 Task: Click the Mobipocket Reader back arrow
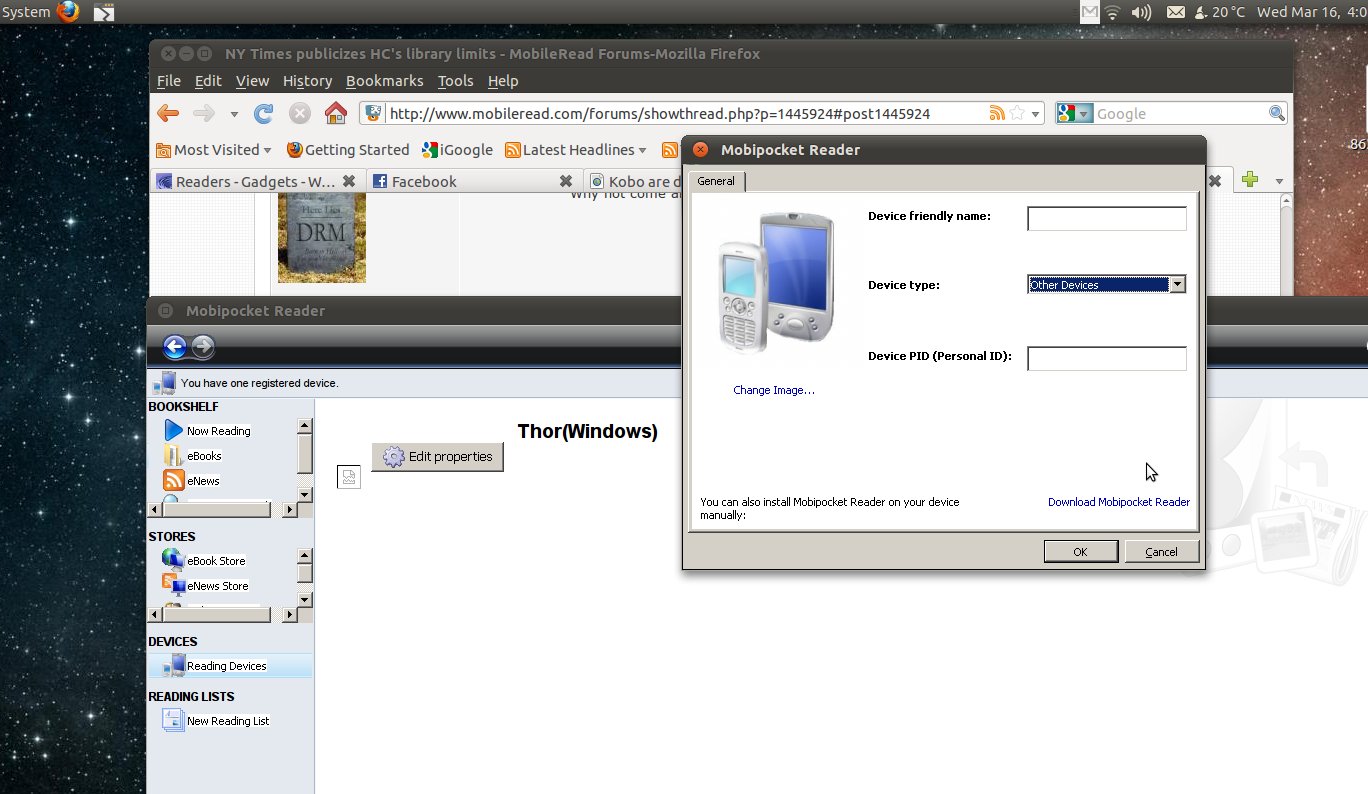(175, 347)
